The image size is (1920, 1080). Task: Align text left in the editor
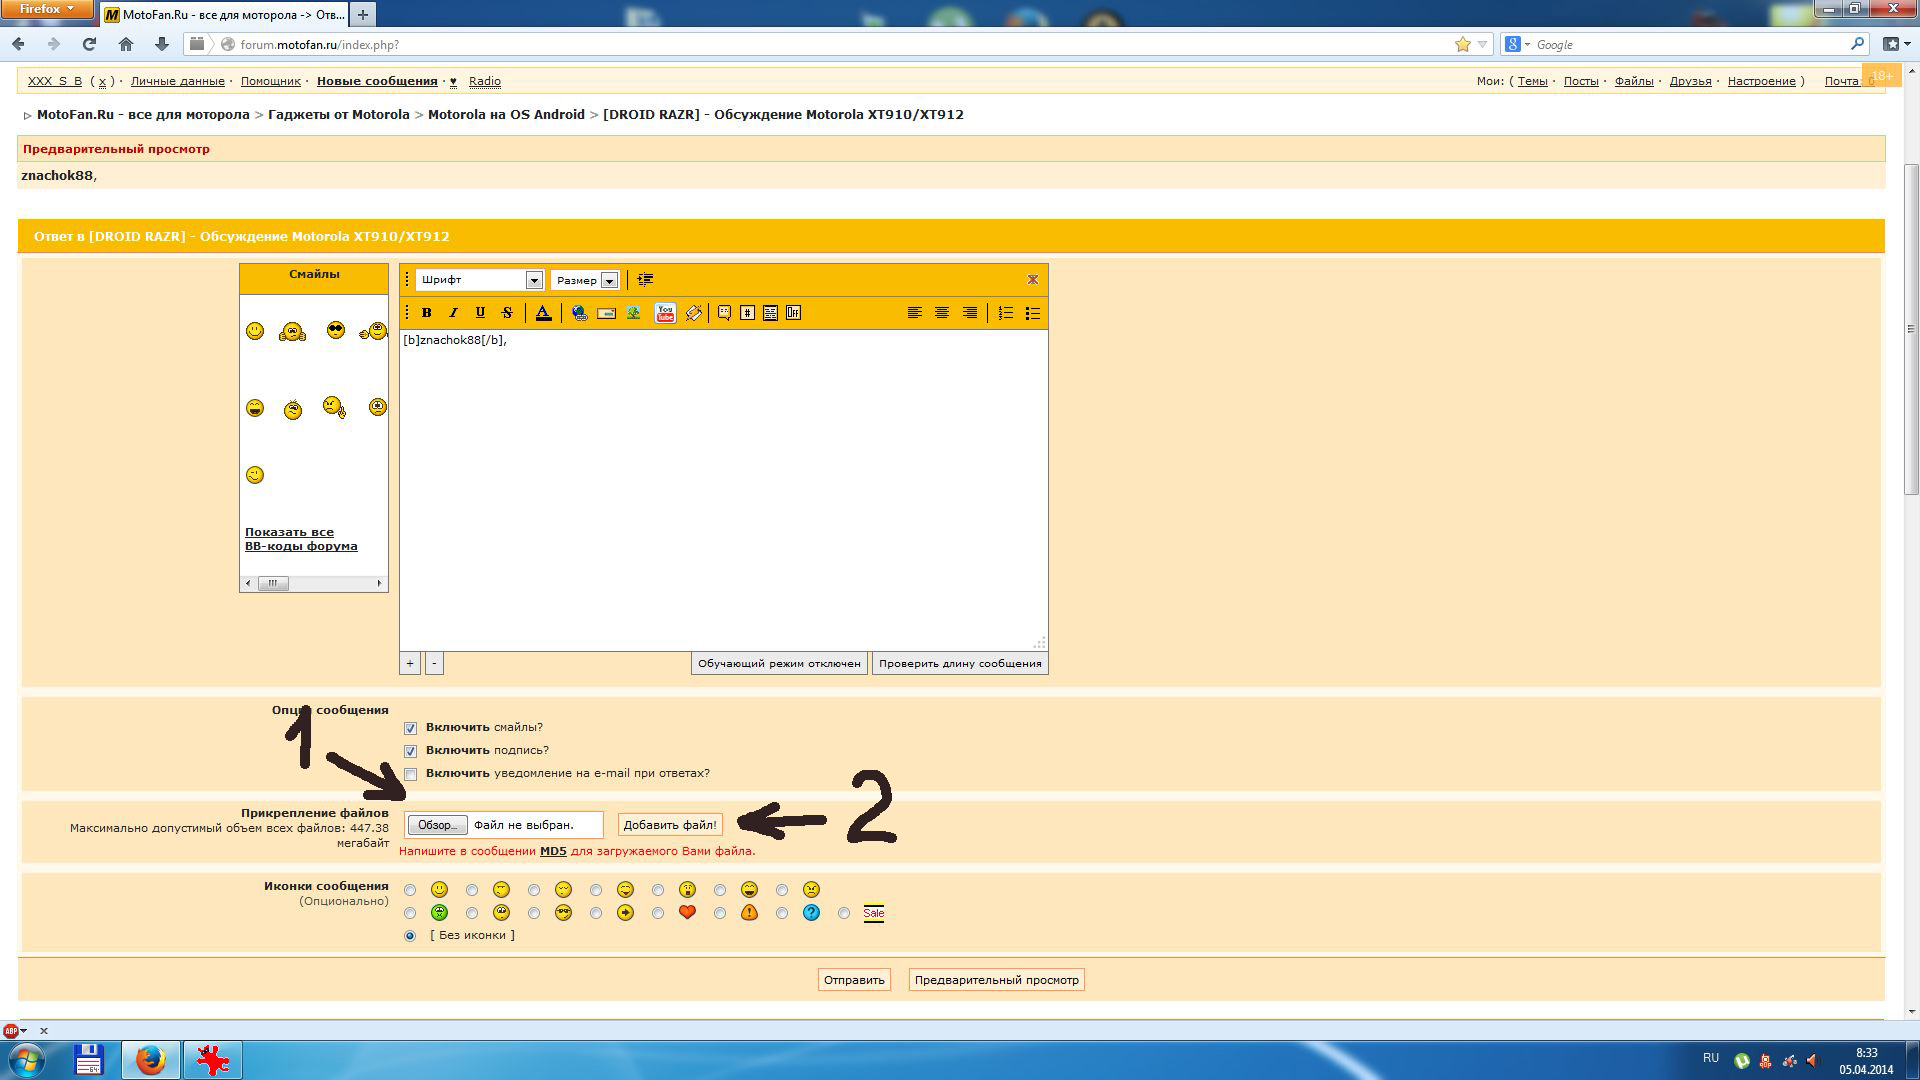point(914,313)
